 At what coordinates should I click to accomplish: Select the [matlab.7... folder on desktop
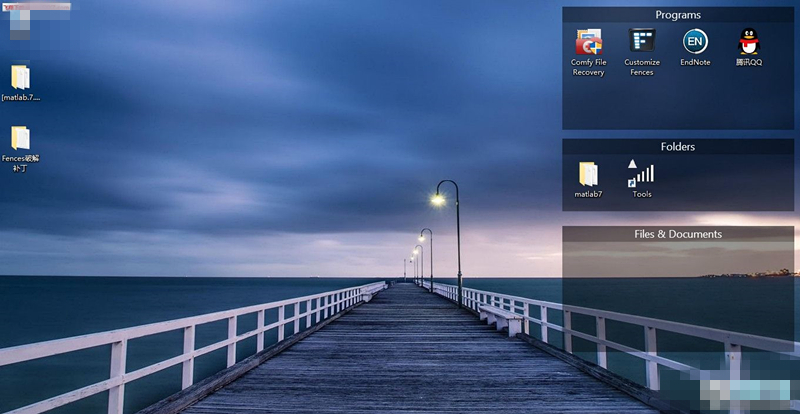pos(20,78)
